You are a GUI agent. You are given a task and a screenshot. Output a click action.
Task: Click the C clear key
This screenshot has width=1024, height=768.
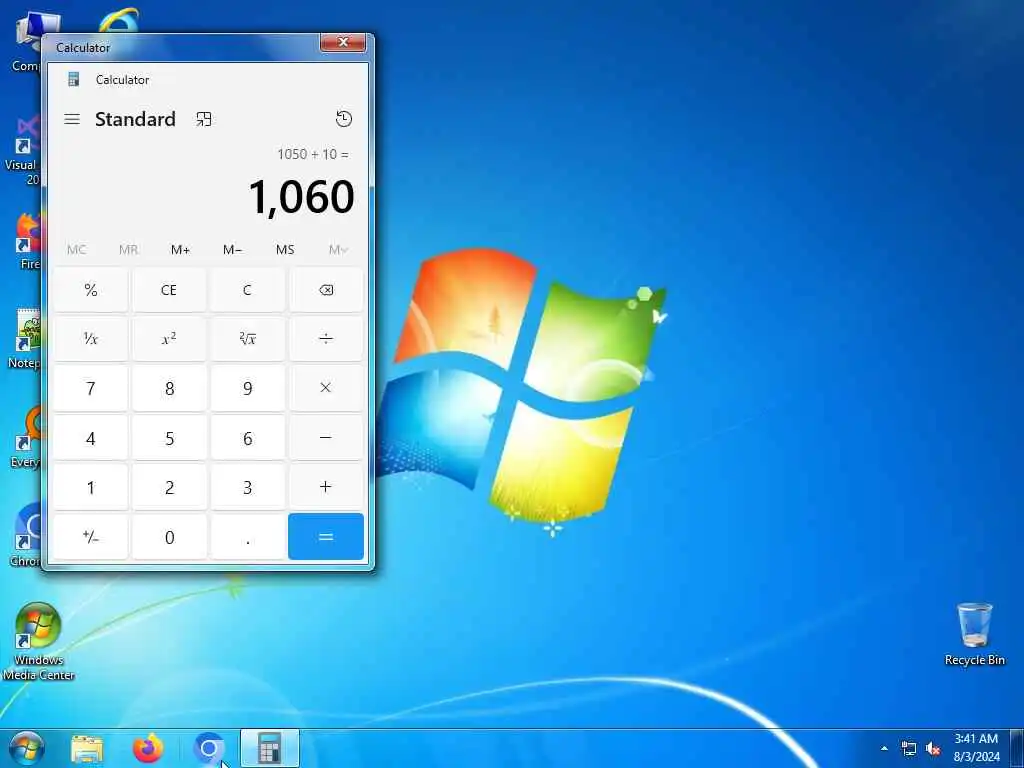(x=248, y=290)
